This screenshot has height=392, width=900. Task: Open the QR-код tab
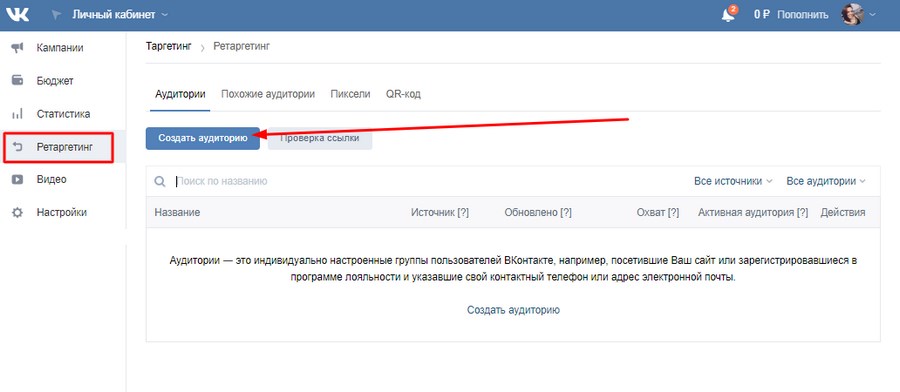403,94
